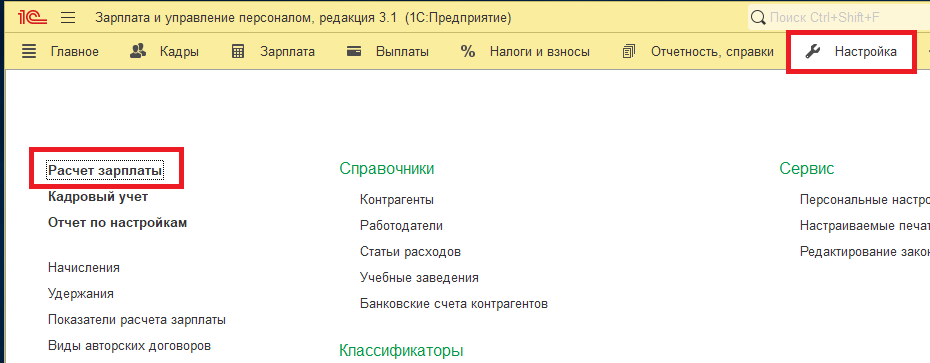Open Банковские счета контрагентов

(x=454, y=304)
